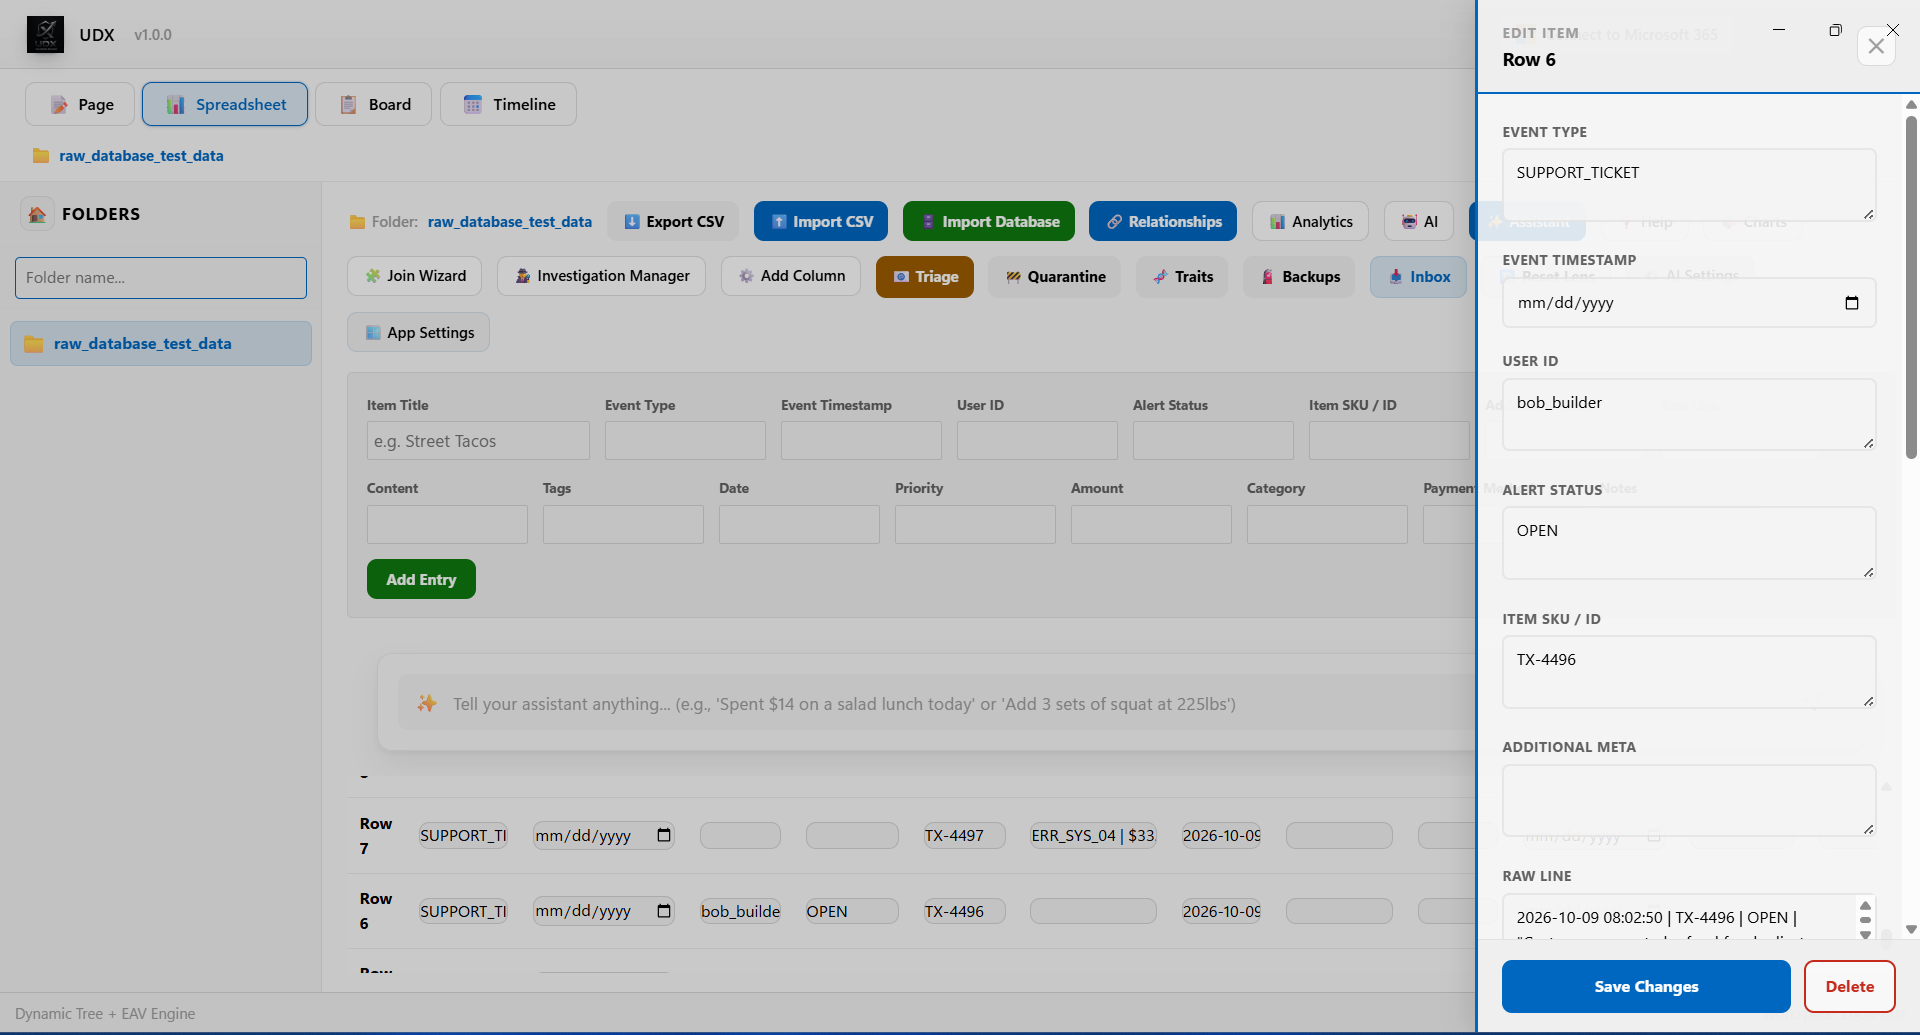
Task: Open the AI robot button
Action: tap(1419, 221)
